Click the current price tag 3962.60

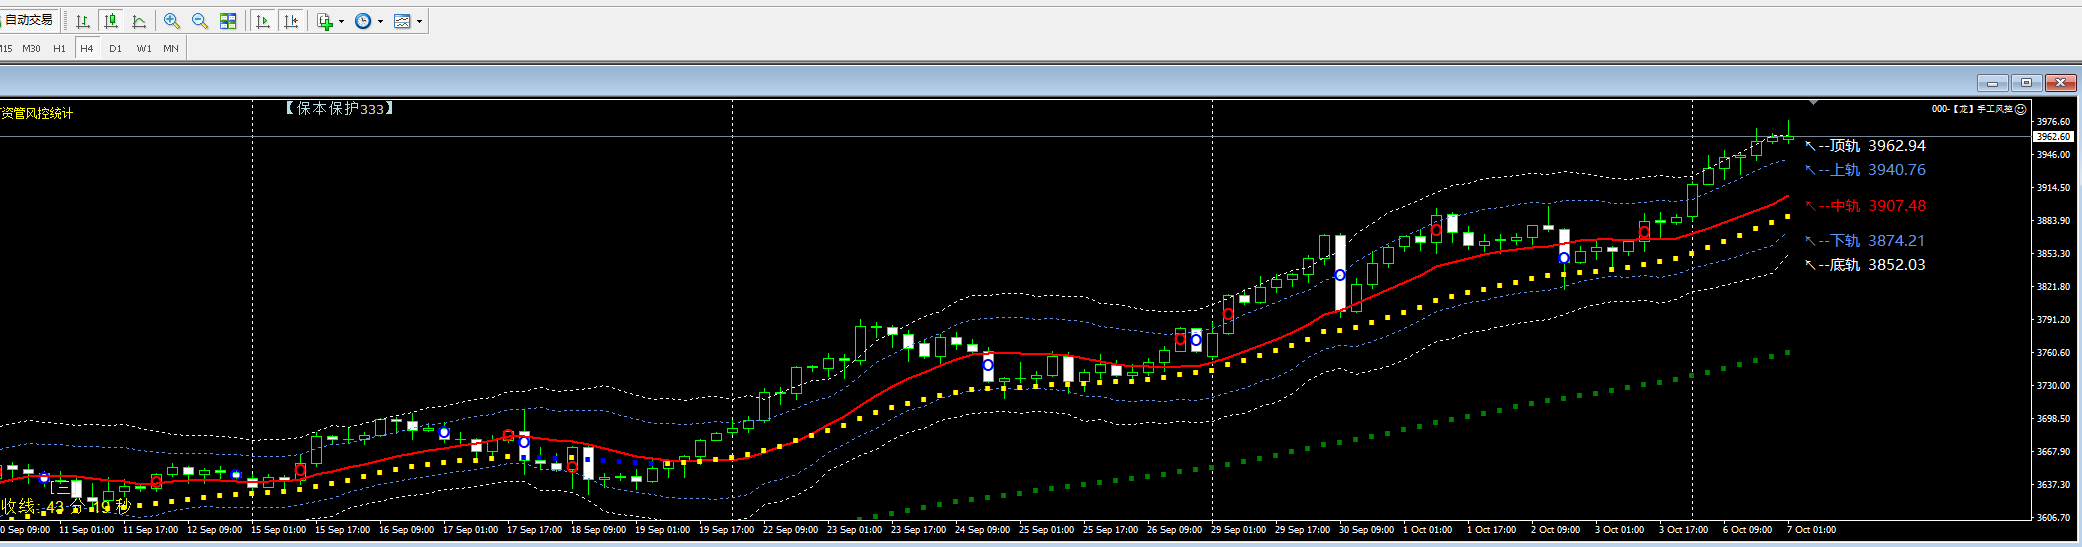(2053, 136)
